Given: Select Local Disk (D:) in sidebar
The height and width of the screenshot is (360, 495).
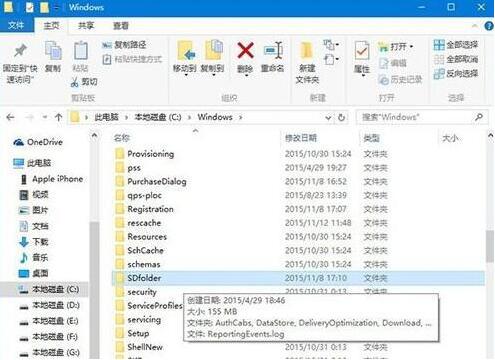Looking at the screenshot, I should (49, 305).
